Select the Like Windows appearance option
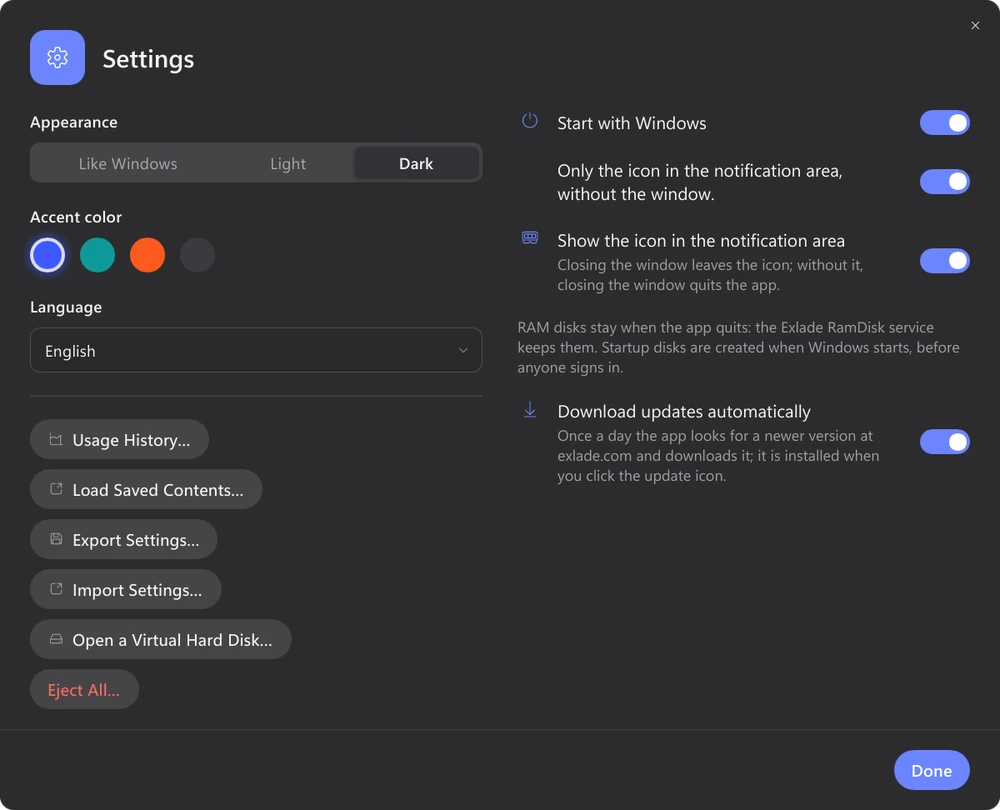The image size is (1000, 810). coord(128,163)
